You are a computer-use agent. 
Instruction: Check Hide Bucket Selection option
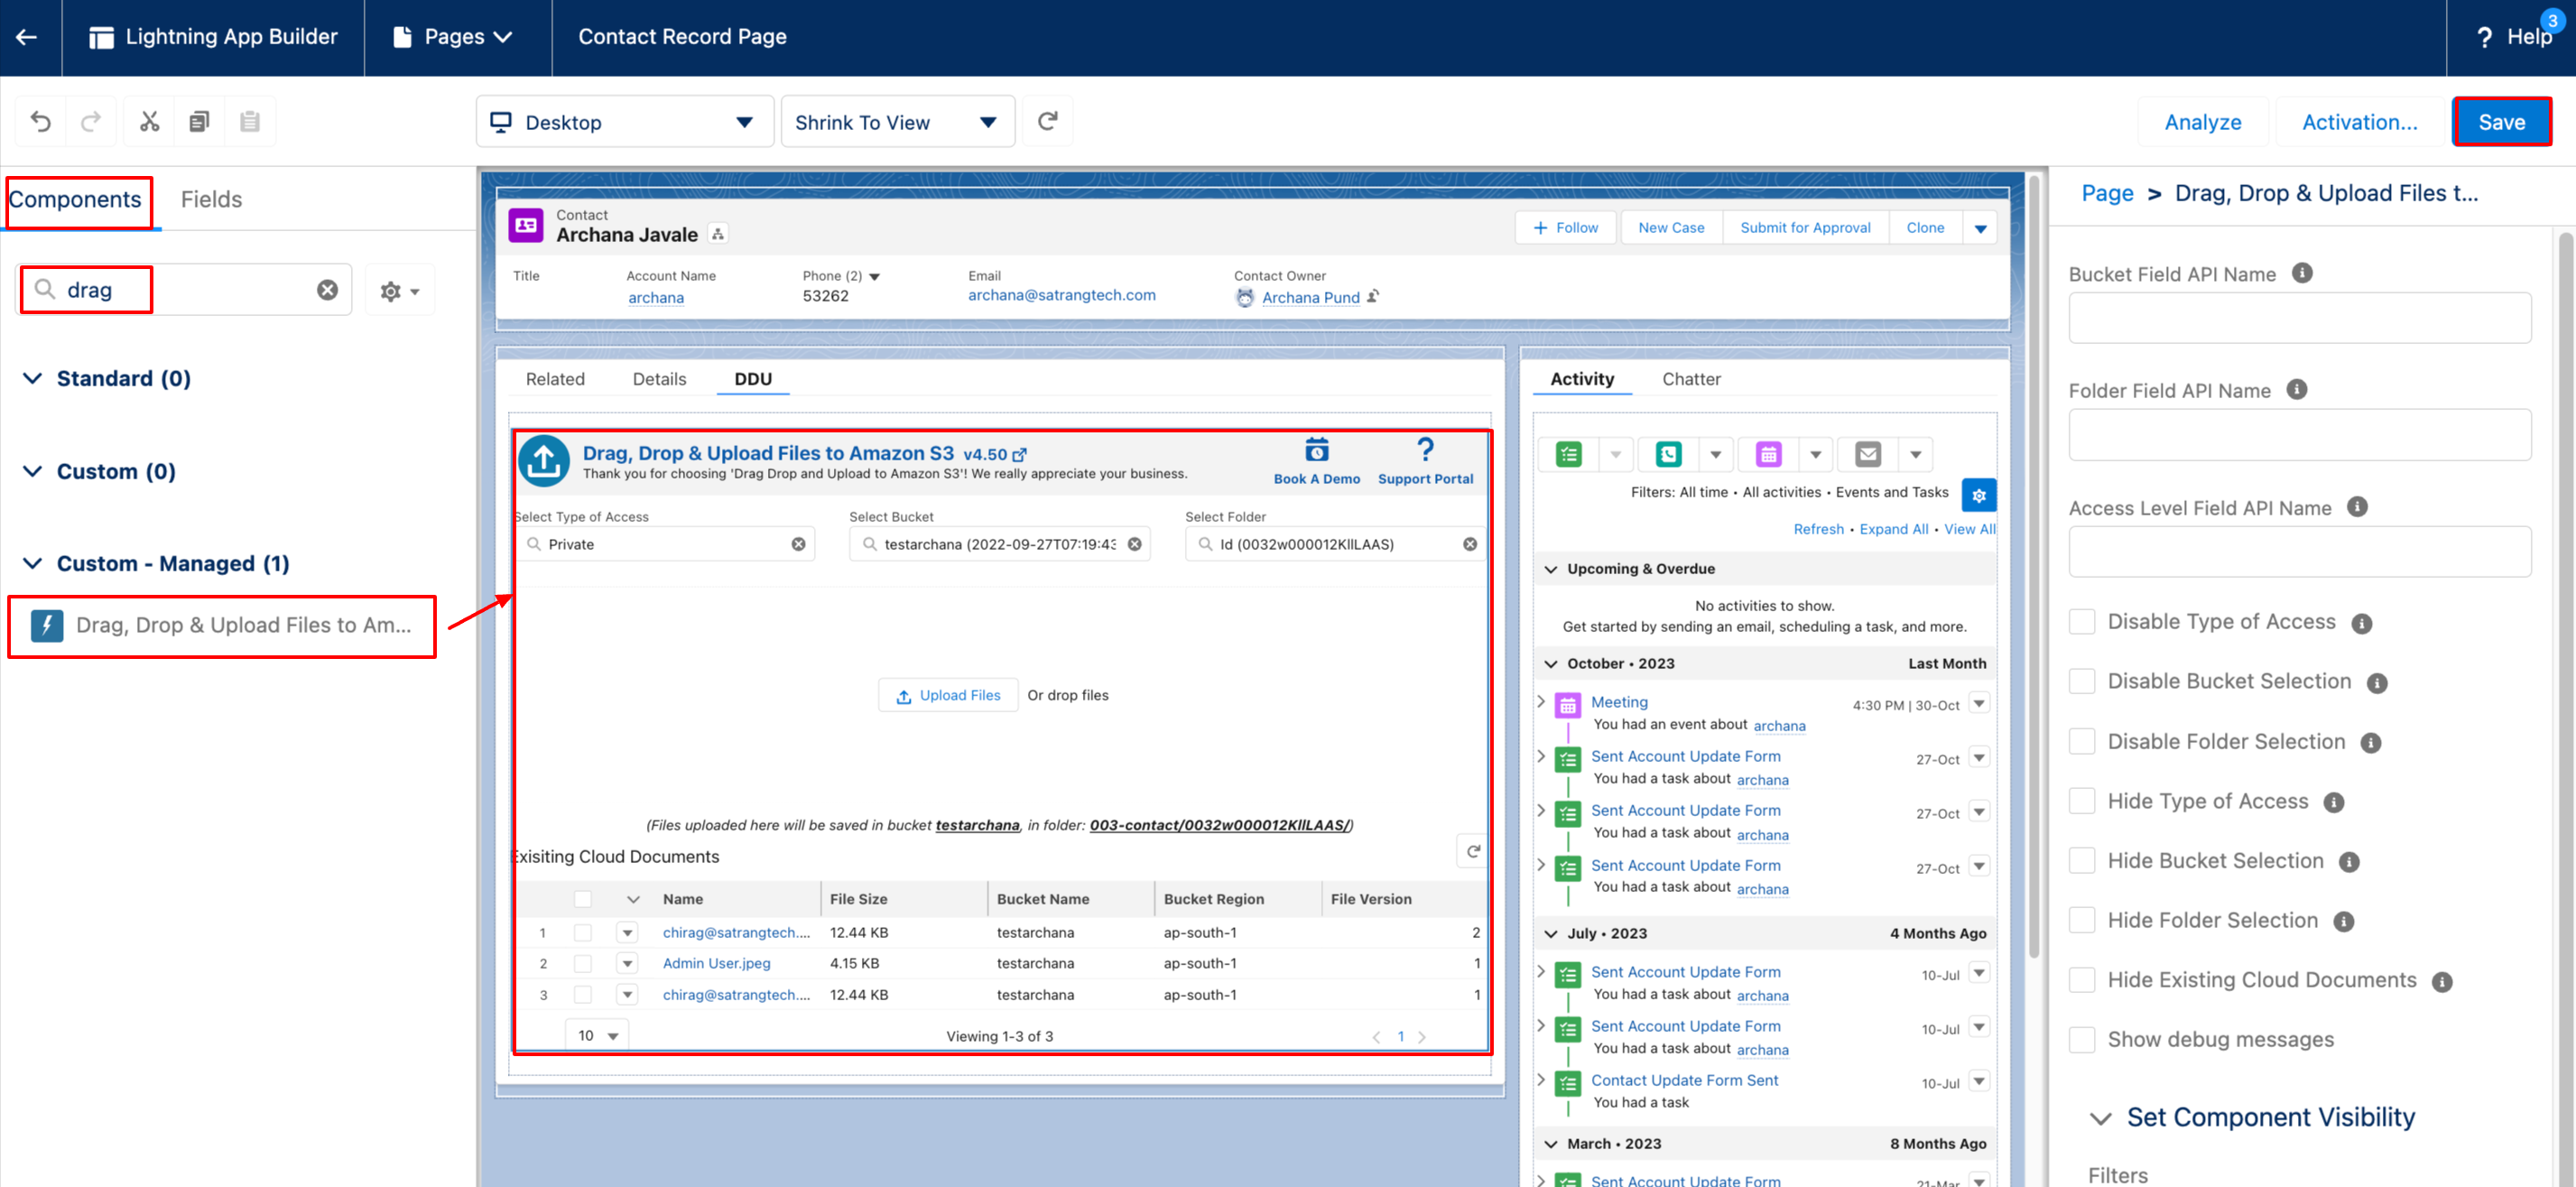[x=2082, y=861]
